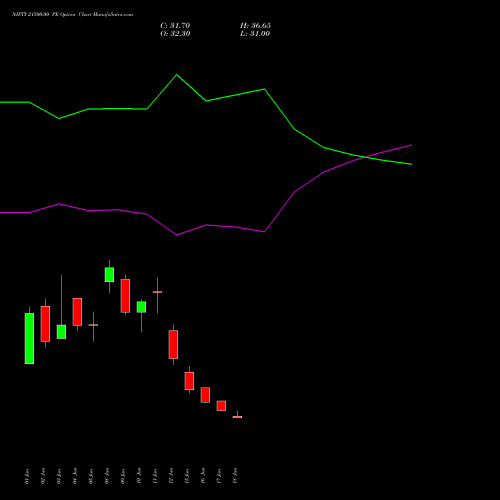Click the tall green candle for 01 Jan
500x500 pixels.
point(29,338)
